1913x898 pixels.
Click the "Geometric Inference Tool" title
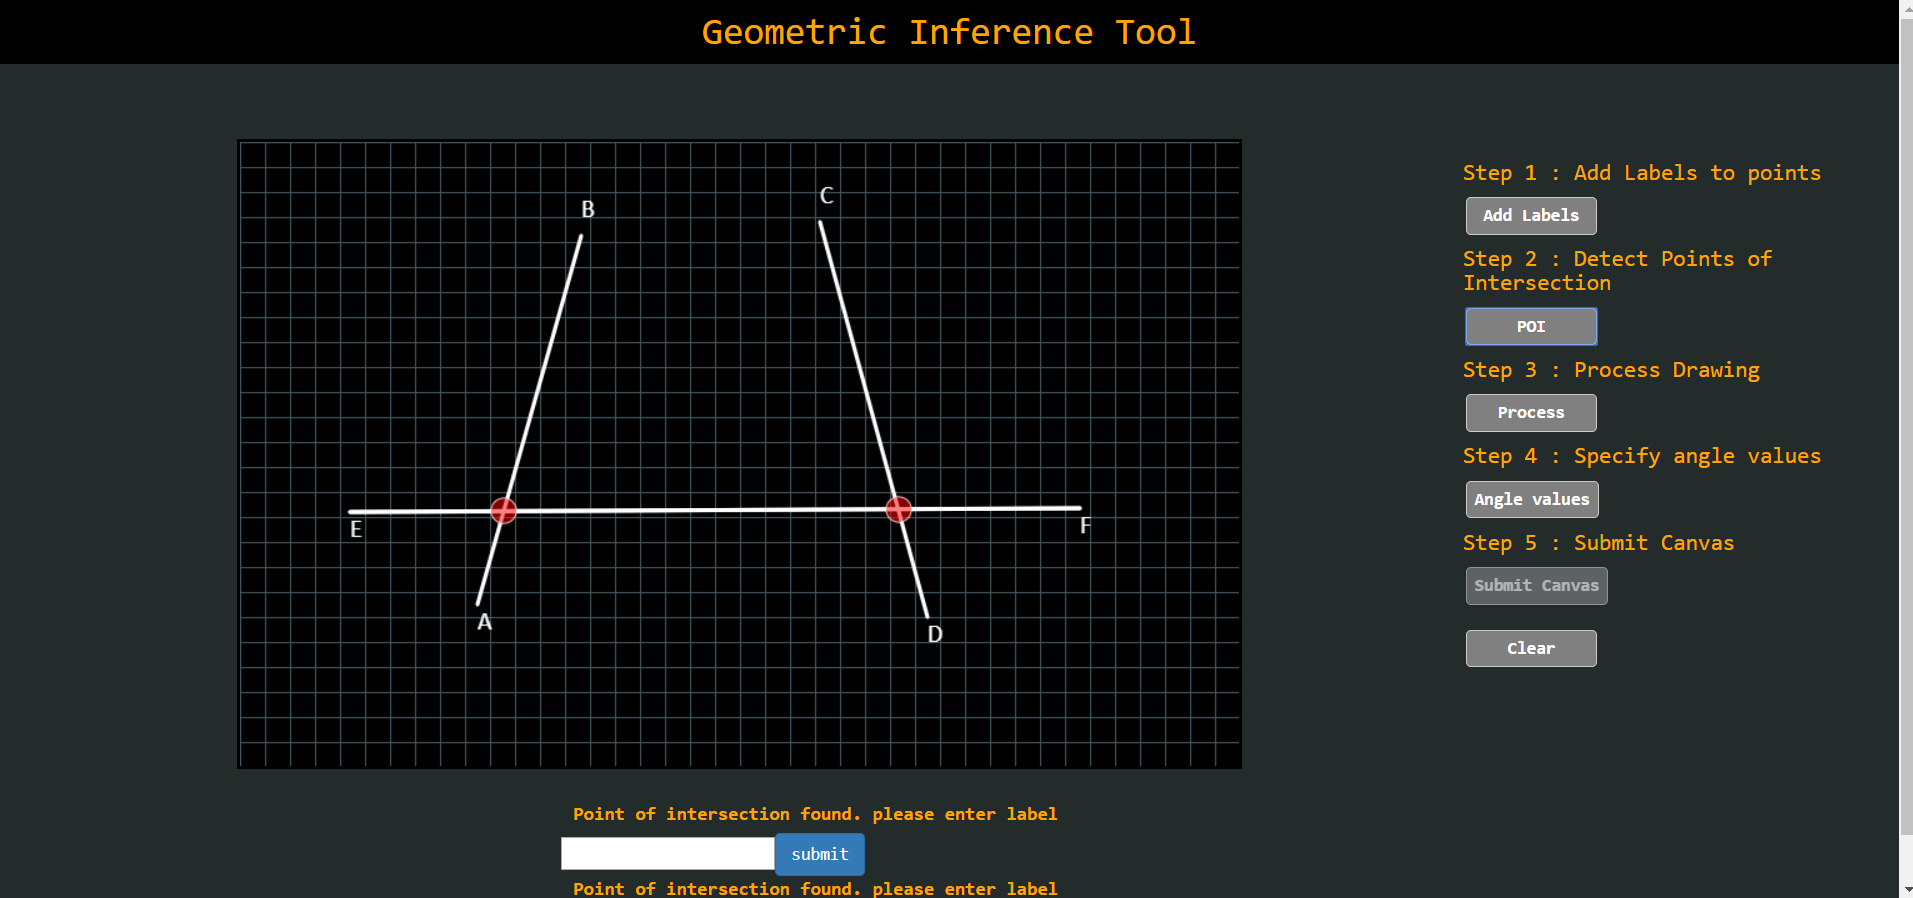tap(948, 32)
